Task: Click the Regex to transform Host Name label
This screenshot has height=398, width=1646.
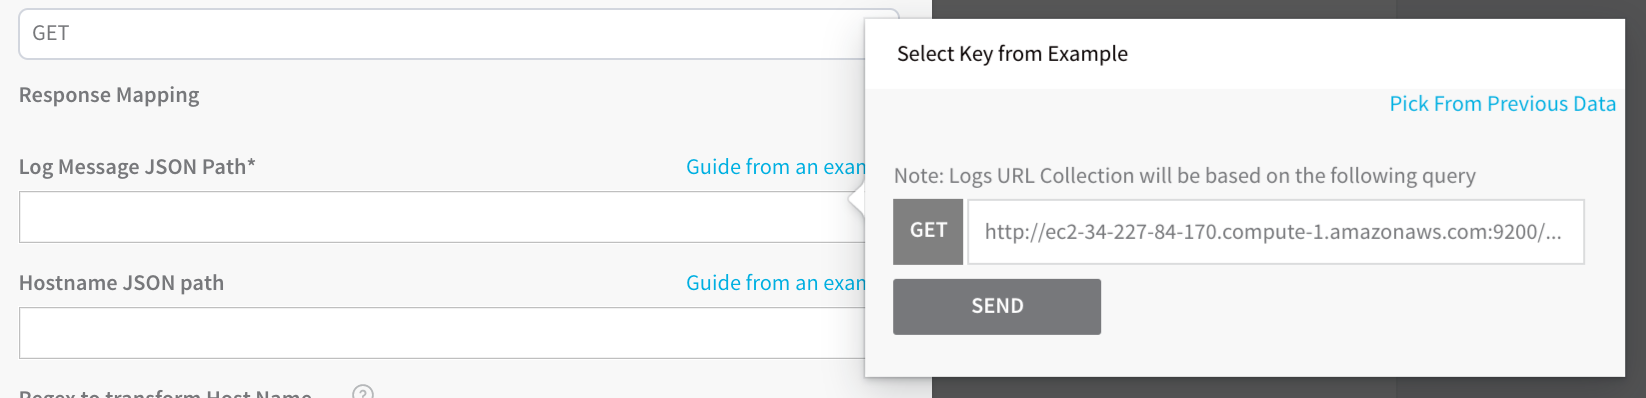Action: [x=165, y=394]
